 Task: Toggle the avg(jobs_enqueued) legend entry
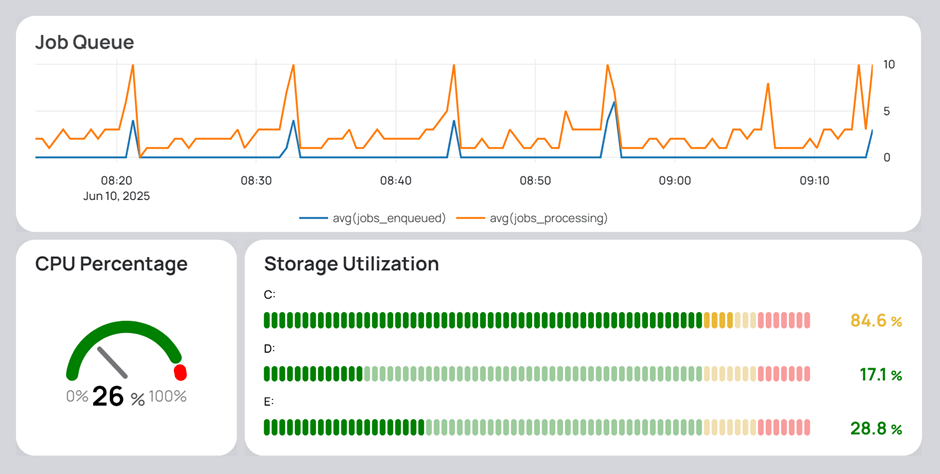pyautogui.click(x=372, y=219)
